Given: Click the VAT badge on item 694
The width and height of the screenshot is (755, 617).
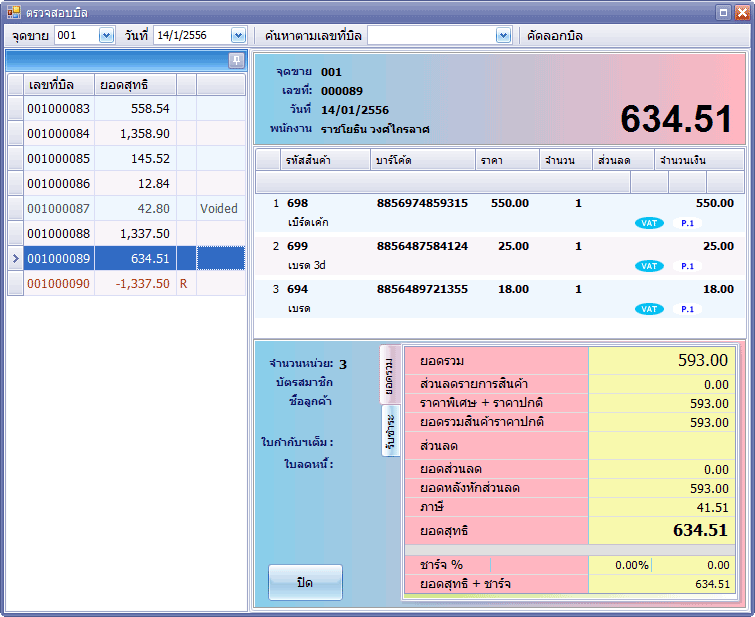Looking at the screenshot, I should [649, 309].
